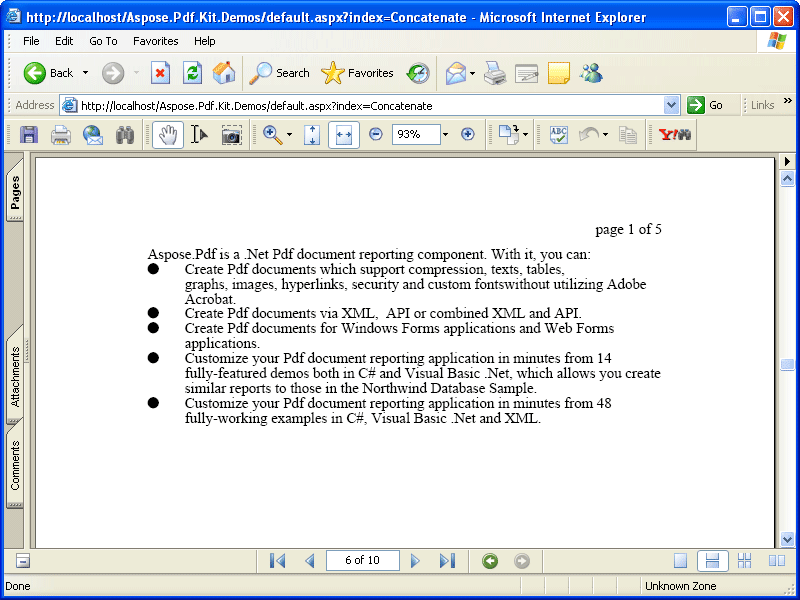Select Continuous page layout
The image size is (800, 600).
click(712, 561)
